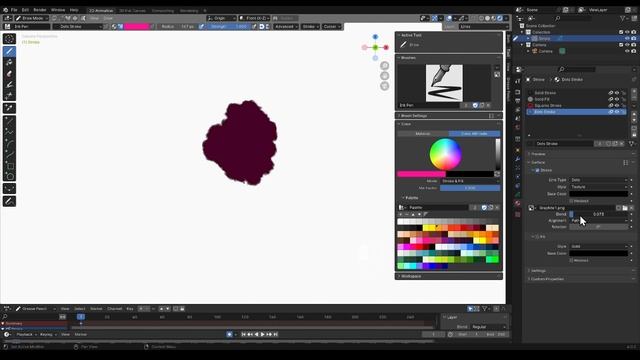Jump to the start frame of timeline
The height and width of the screenshot is (360, 640).
tap(243, 334)
